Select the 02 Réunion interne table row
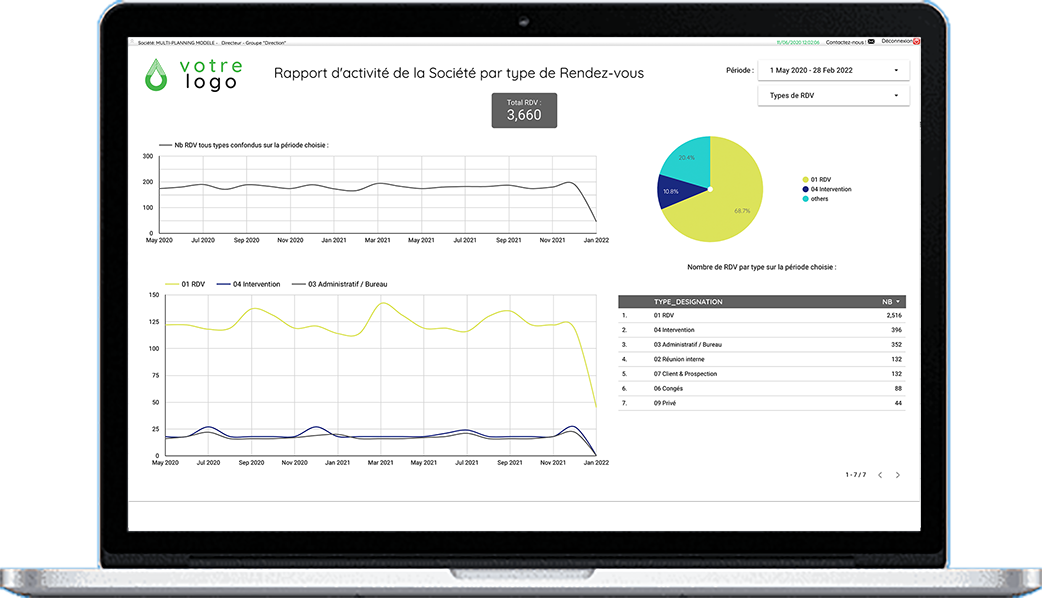 click(x=762, y=359)
